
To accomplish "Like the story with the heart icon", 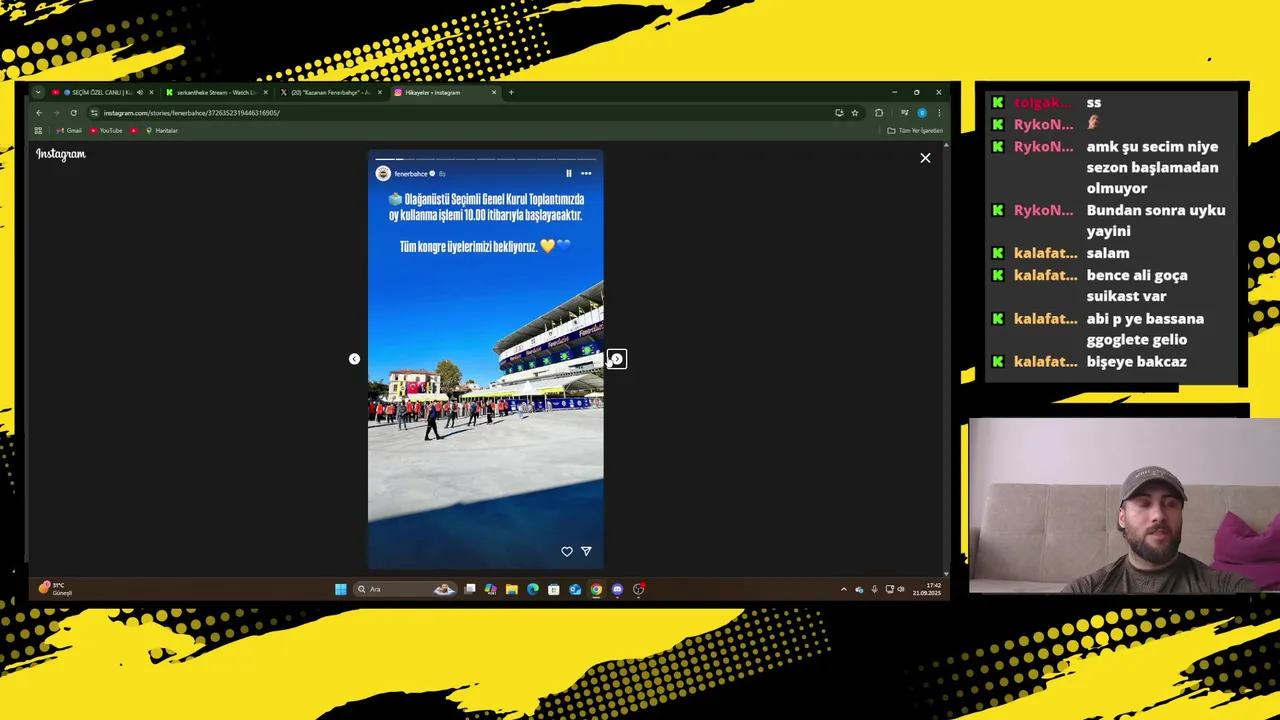I will (x=567, y=551).
